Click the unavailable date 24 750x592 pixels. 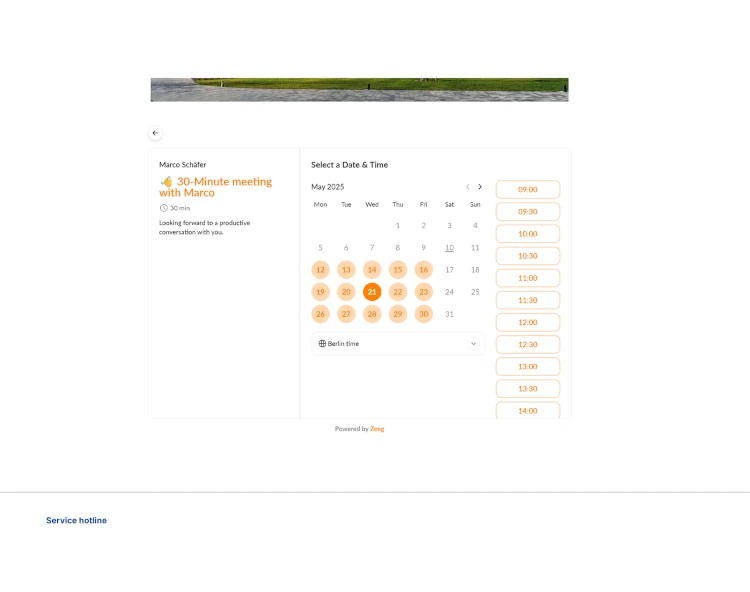[x=450, y=292]
